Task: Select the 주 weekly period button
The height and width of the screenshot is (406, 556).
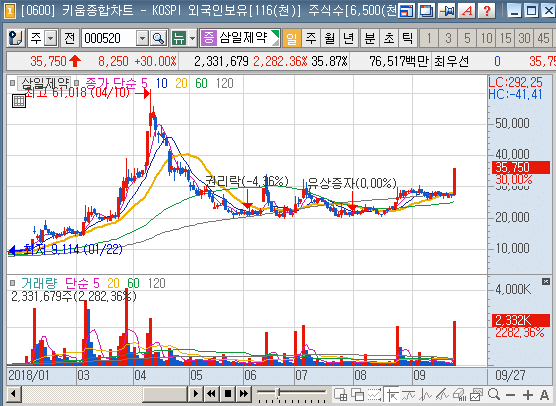Action: click(x=311, y=38)
